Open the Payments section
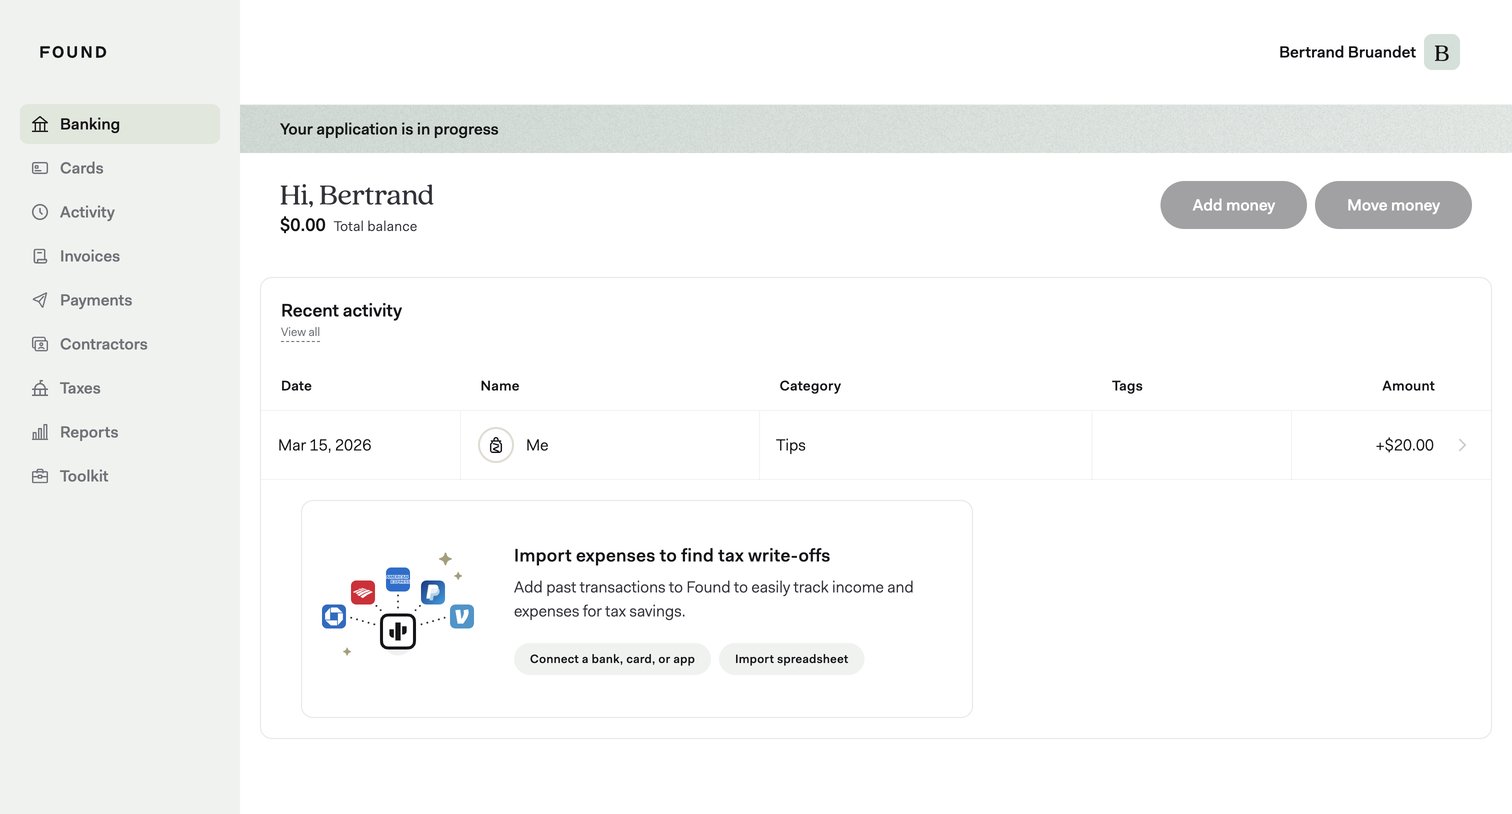Screen dimensions: 1512x814 point(120,300)
